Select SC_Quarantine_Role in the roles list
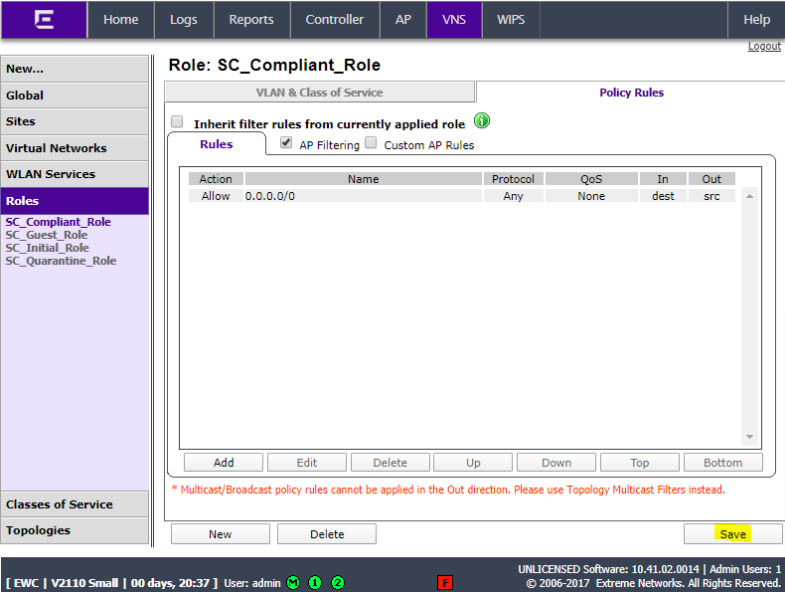The image size is (785, 592). click(x=61, y=261)
